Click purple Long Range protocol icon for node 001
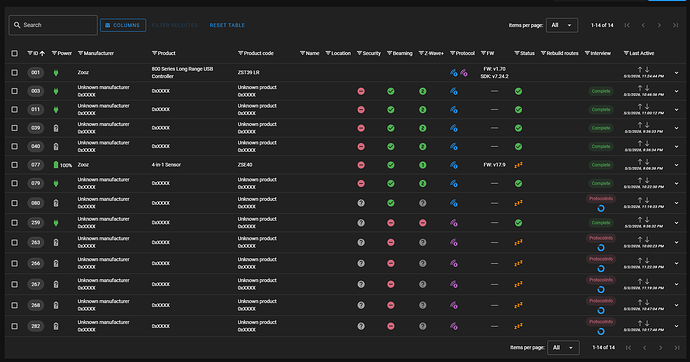 coord(464,73)
